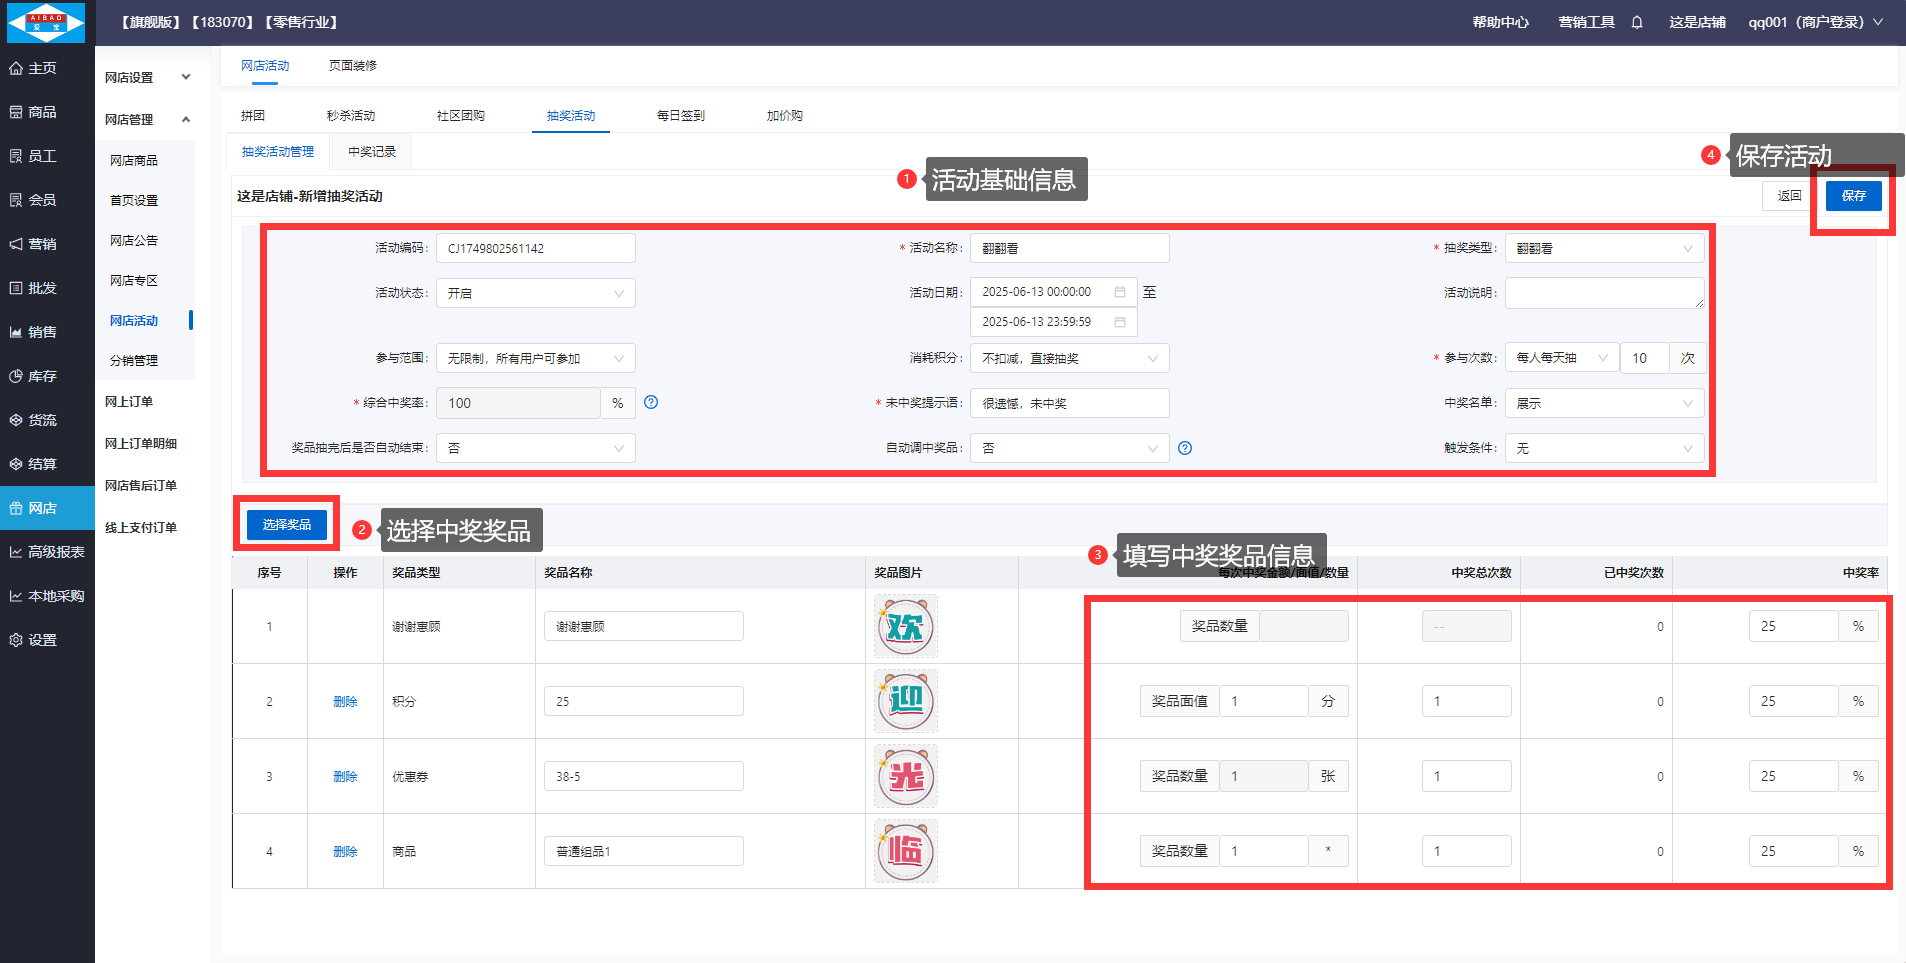Open calendar icon in end date field
Viewport: 1906px width, 963px height.
click(x=1120, y=322)
